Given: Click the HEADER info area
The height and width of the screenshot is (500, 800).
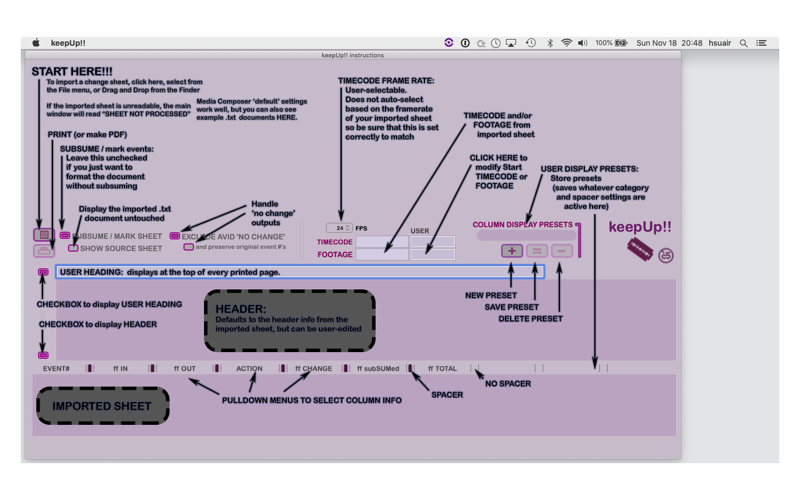Looking at the screenshot, I should point(290,320).
